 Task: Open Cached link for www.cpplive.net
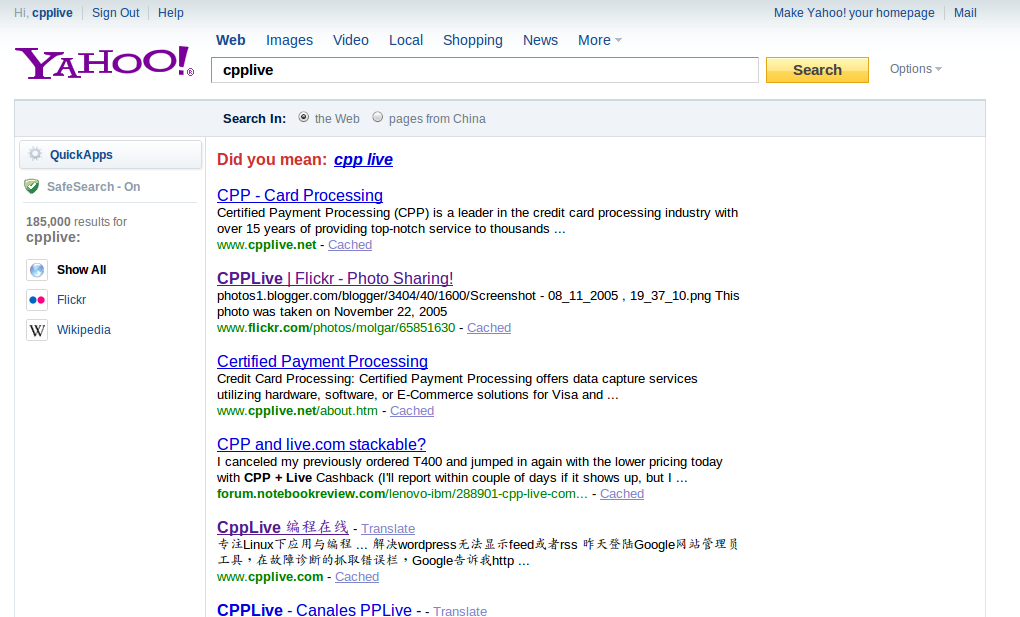350,245
